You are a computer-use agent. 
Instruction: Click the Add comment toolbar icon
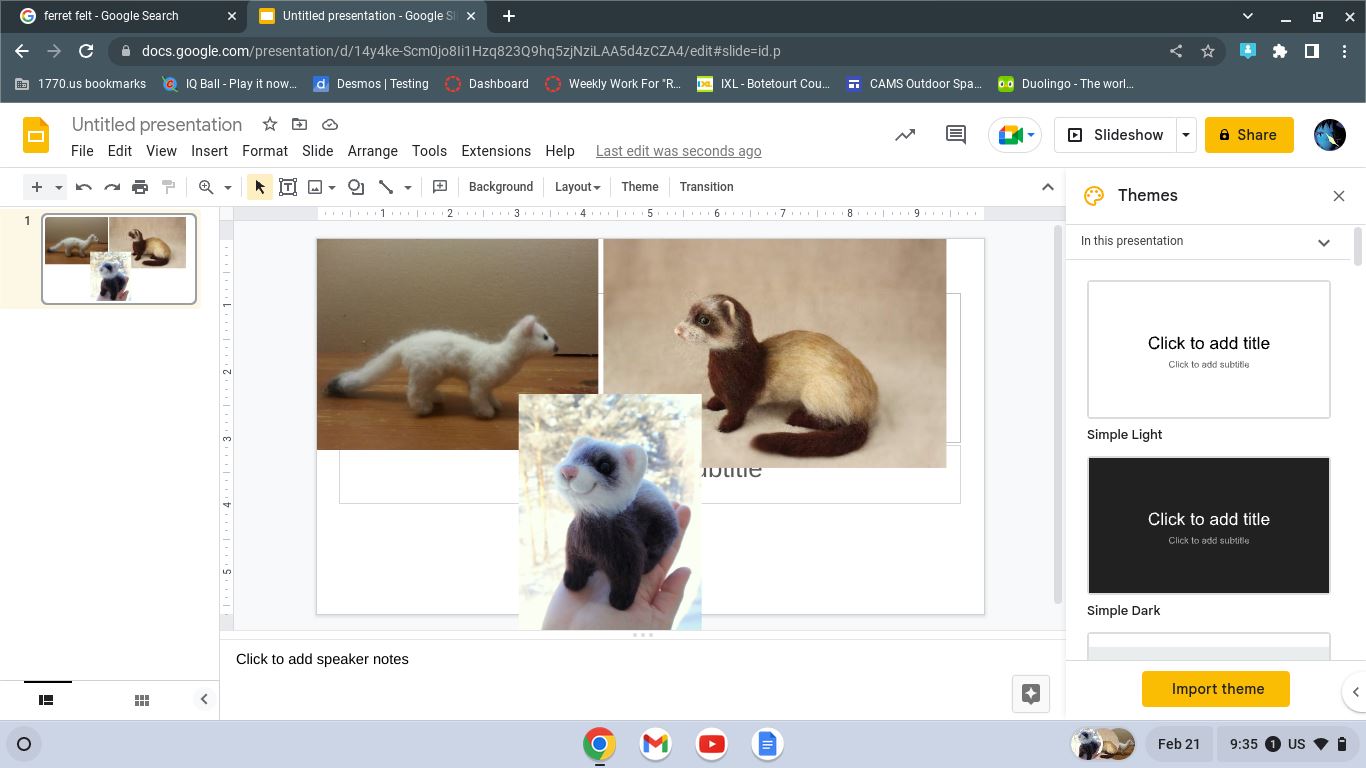click(x=439, y=187)
